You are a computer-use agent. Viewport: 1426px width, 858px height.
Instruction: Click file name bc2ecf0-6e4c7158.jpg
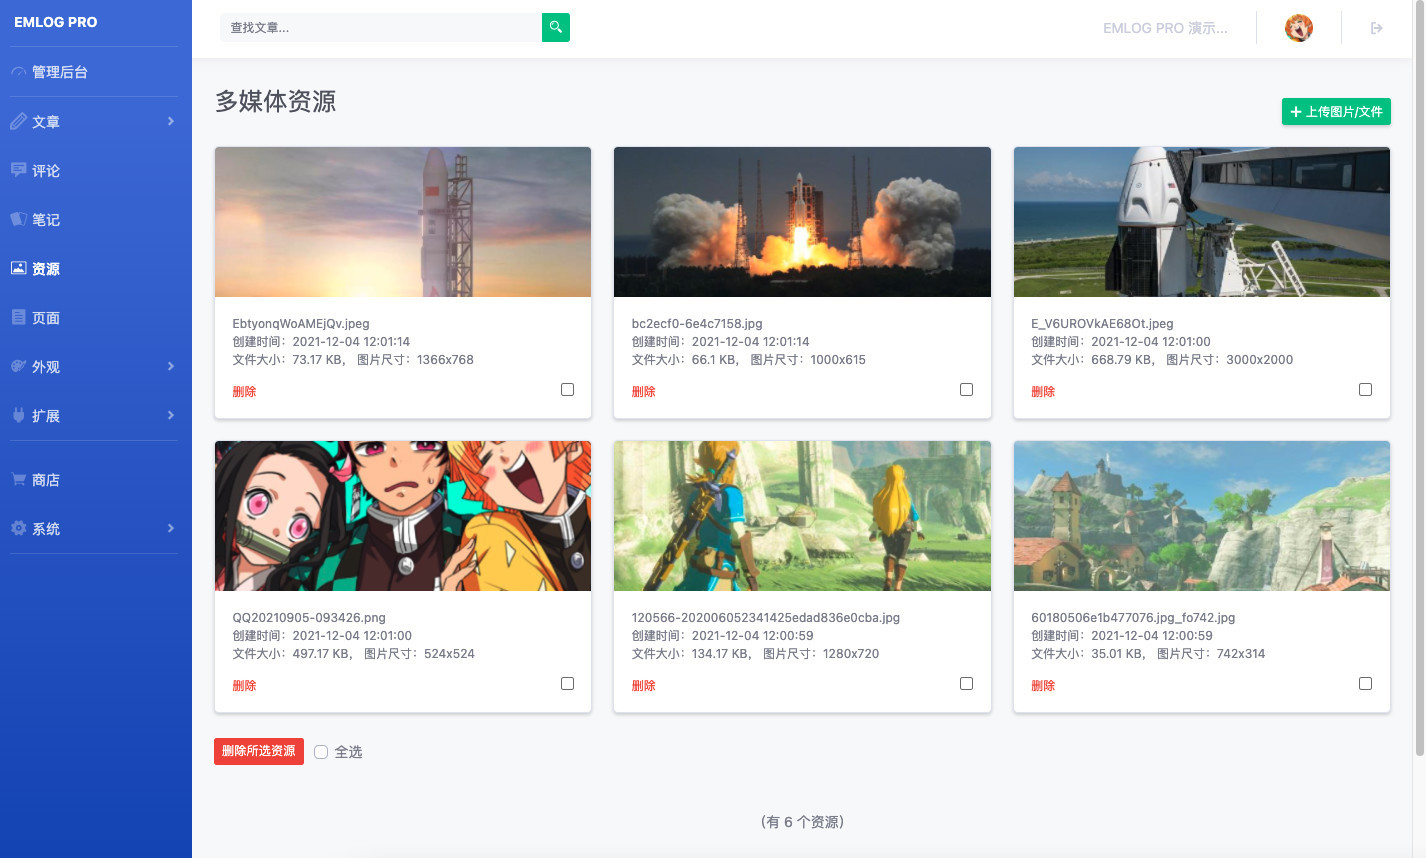pyautogui.click(x=697, y=323)
